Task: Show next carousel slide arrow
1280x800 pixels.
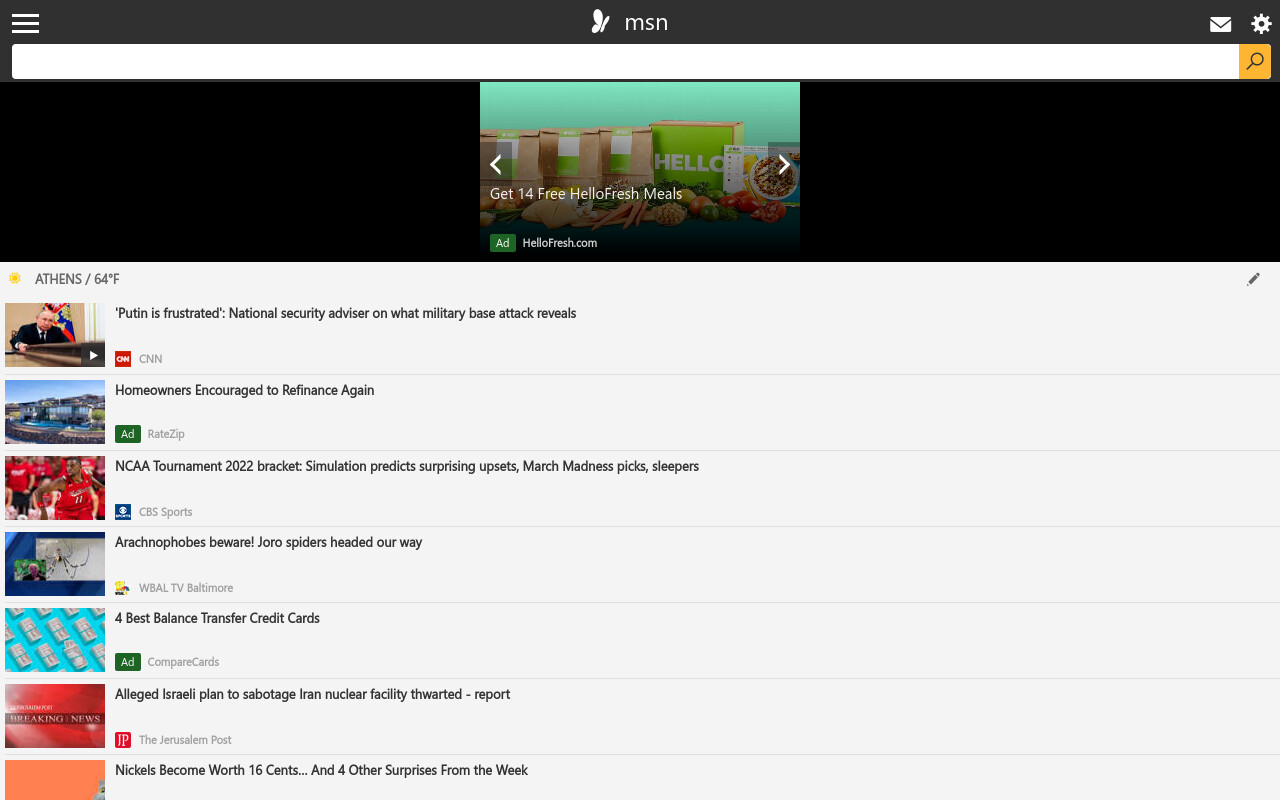Action: (x=784, y=164)
